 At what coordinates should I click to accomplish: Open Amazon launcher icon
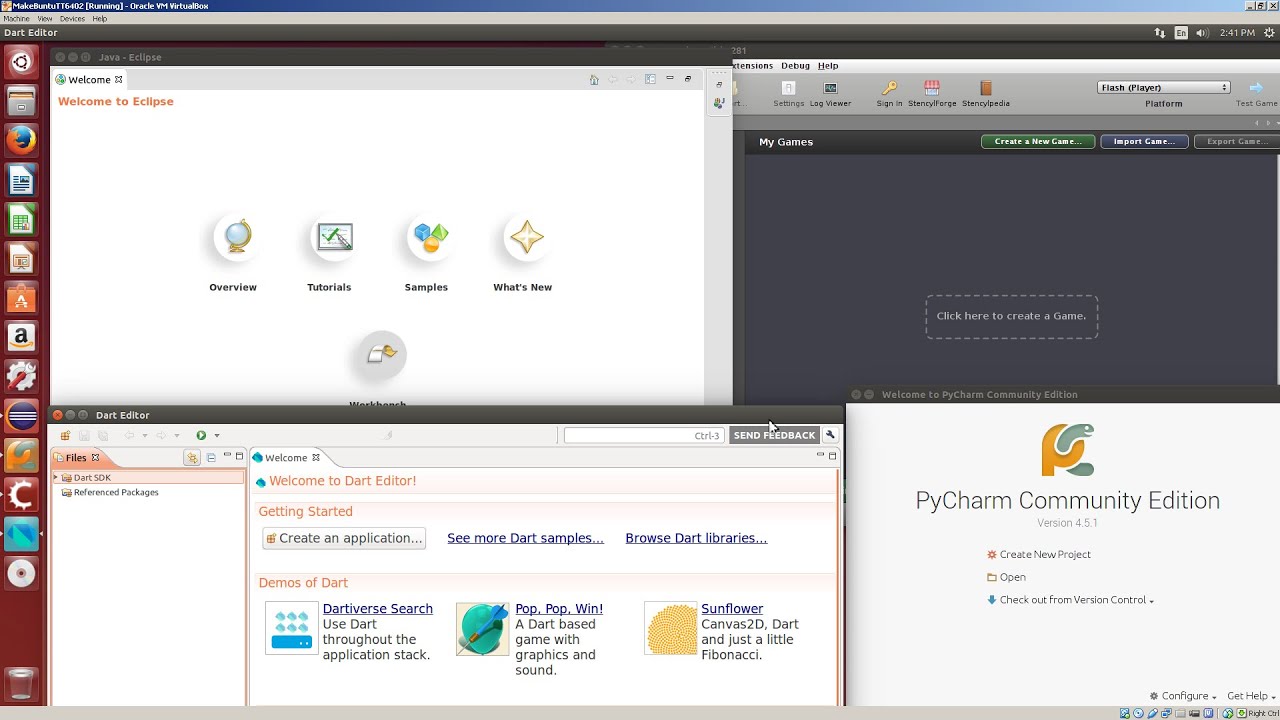[21, 338]
